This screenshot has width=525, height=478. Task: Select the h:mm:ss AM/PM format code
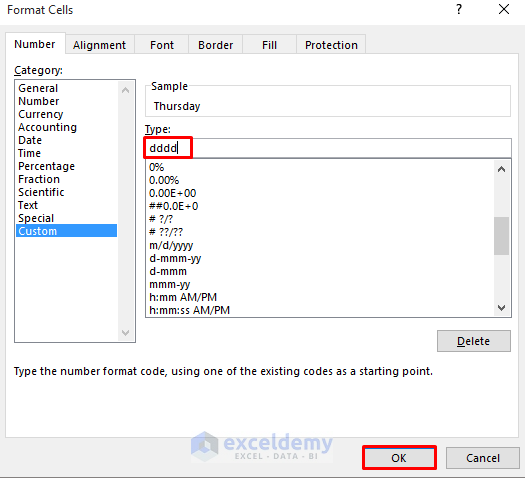320,310
